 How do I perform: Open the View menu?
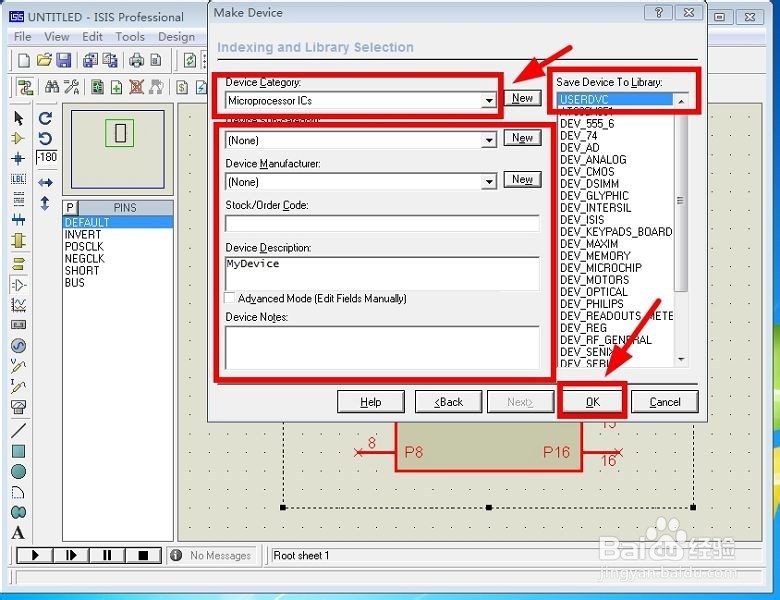point(57,37)
